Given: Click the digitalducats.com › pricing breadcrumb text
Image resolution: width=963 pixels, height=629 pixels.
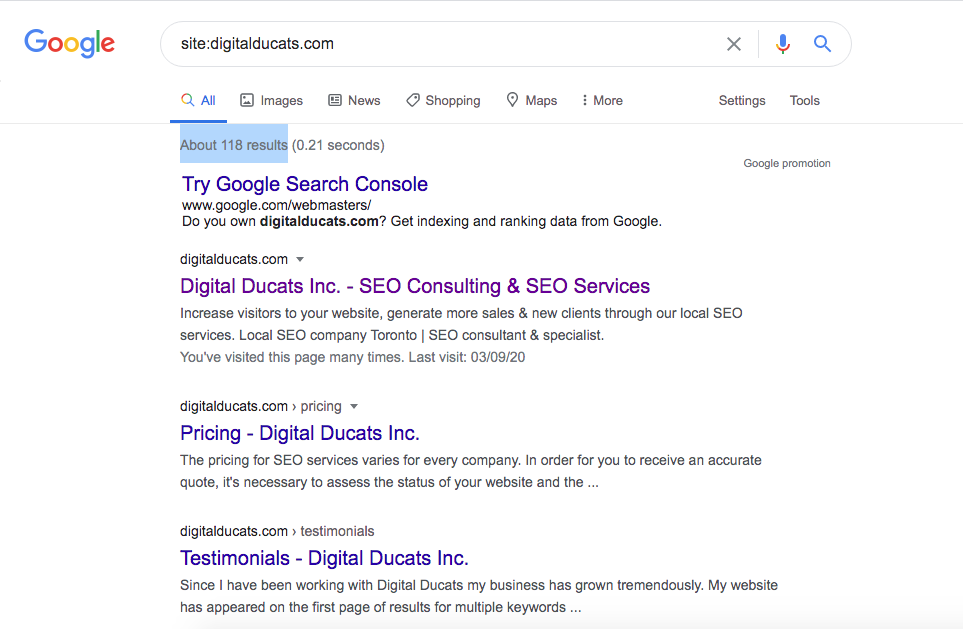Looking at the screenshot, I should point(260,406).
